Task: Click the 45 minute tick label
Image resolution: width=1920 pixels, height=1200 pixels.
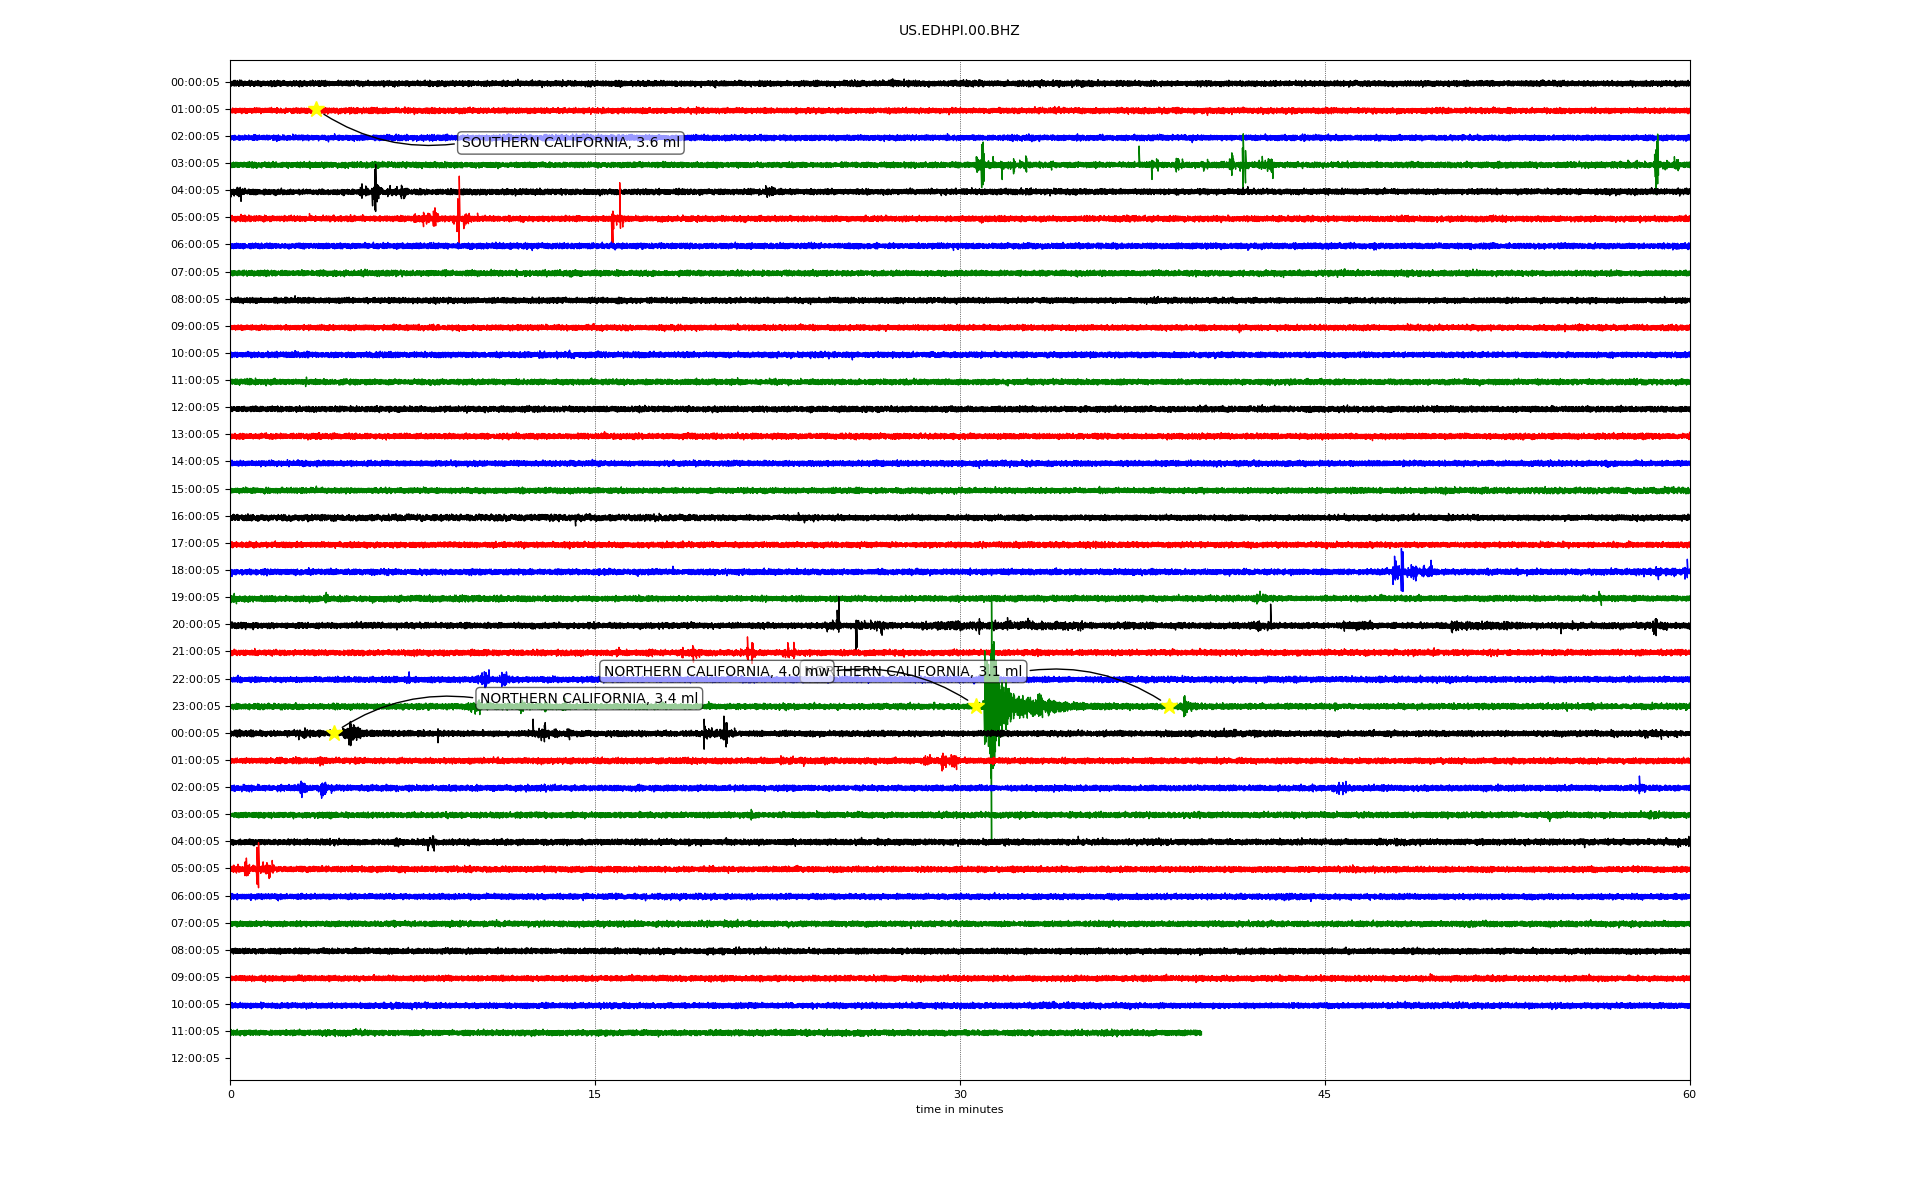Action: click(1324, 1094)
